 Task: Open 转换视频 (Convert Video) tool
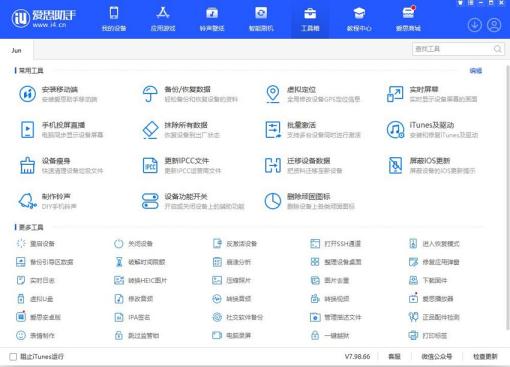pos(330,299)
